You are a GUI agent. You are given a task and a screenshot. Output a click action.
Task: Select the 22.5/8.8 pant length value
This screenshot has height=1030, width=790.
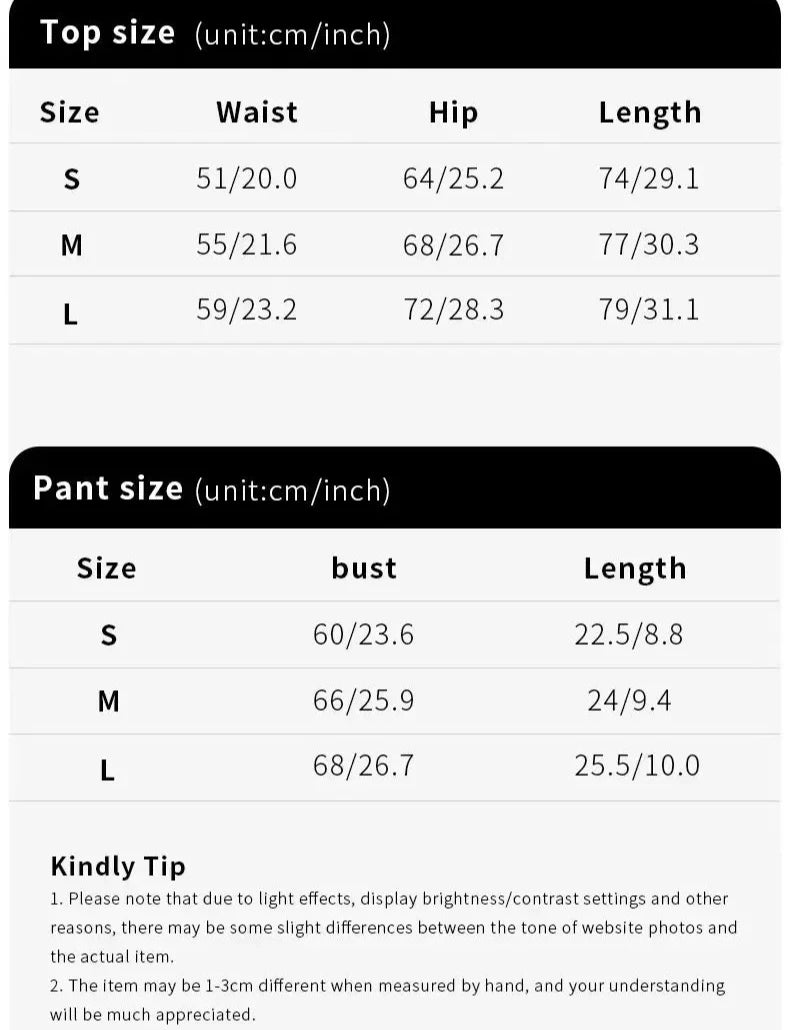tap(629, 634)
